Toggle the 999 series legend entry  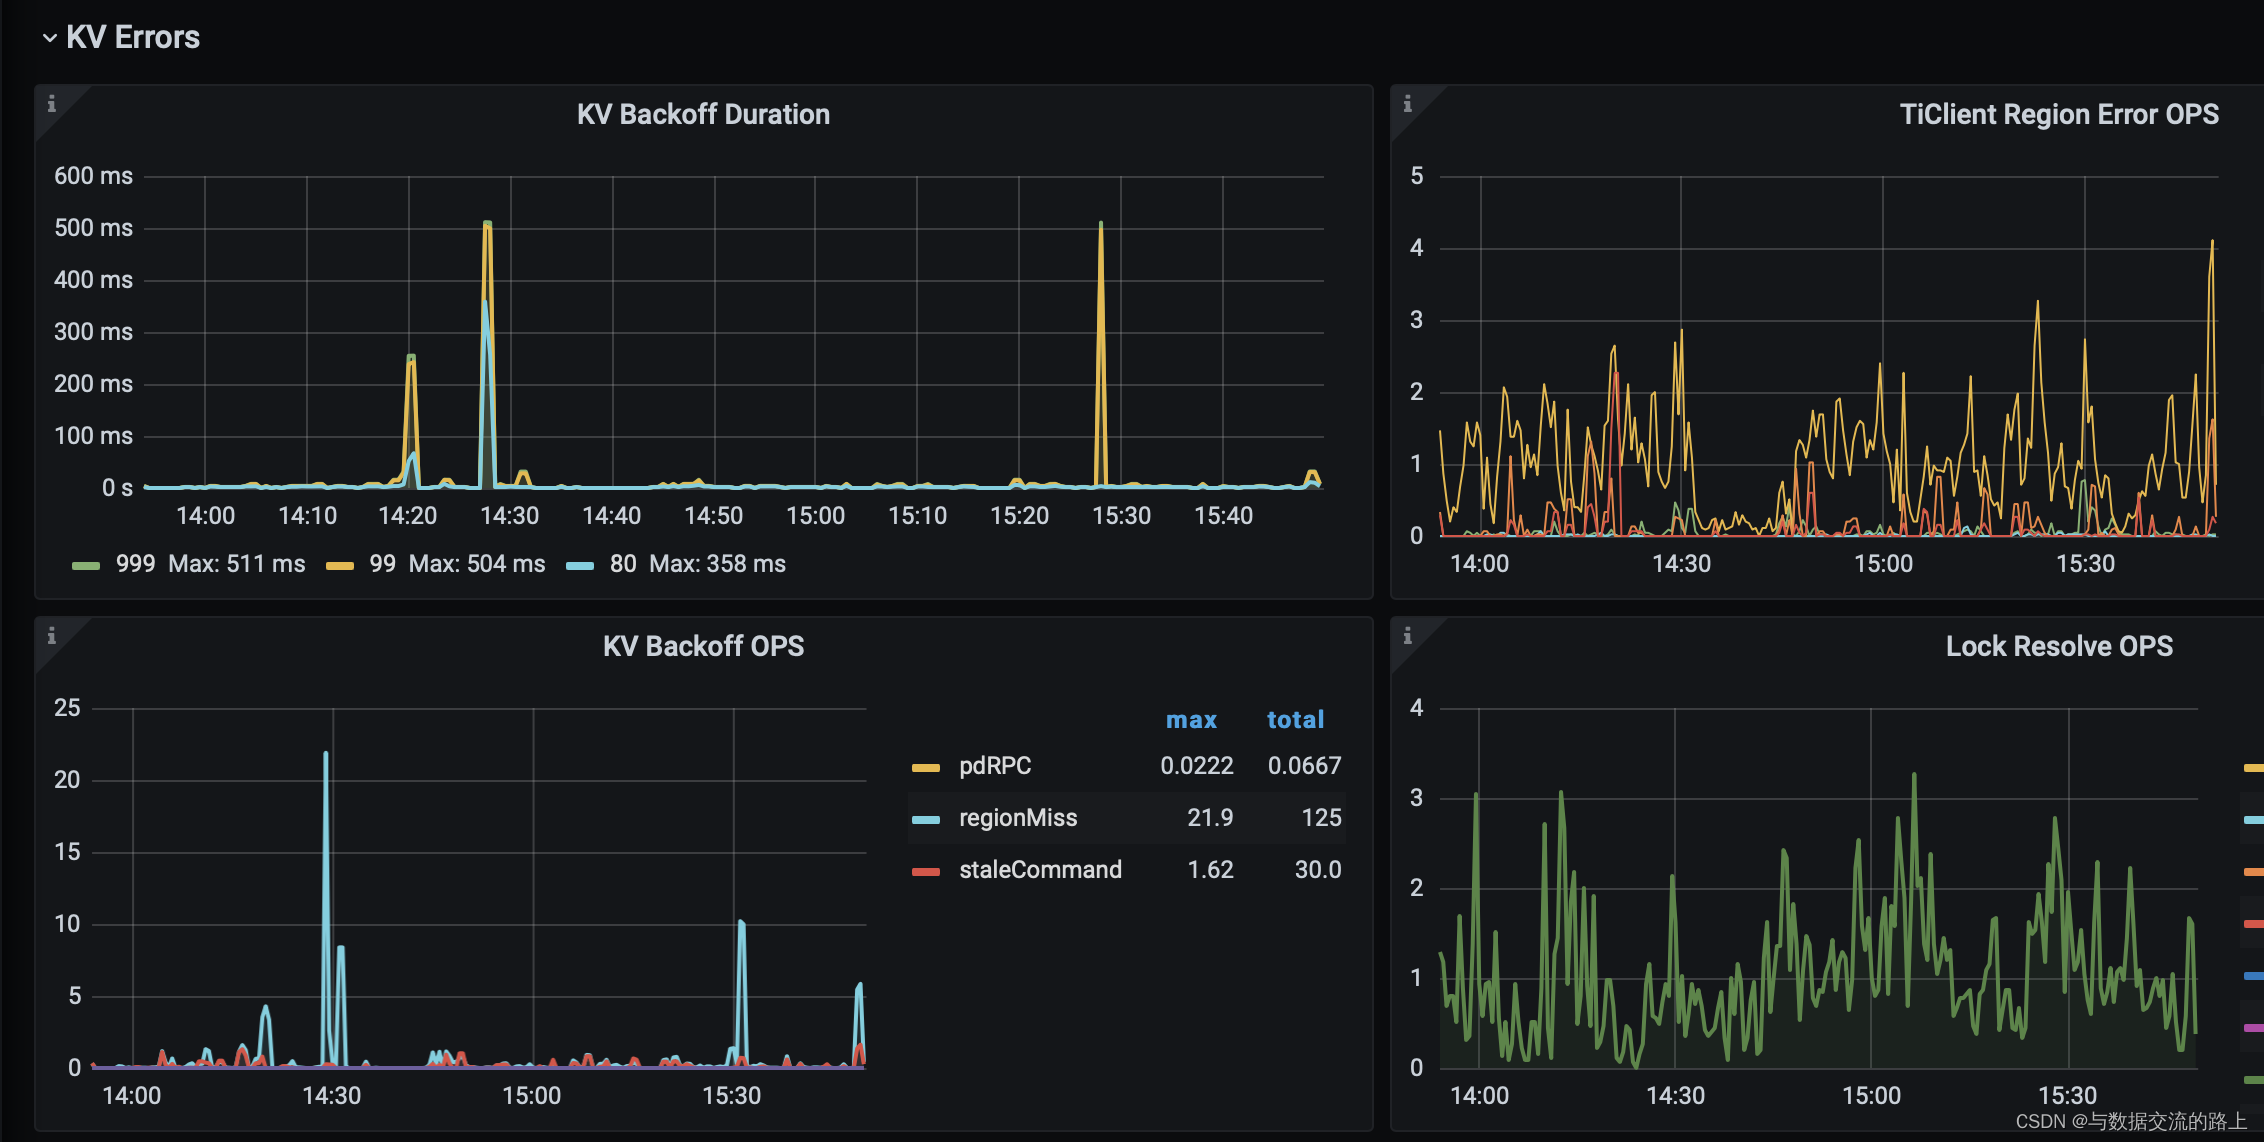pos(135,564)
